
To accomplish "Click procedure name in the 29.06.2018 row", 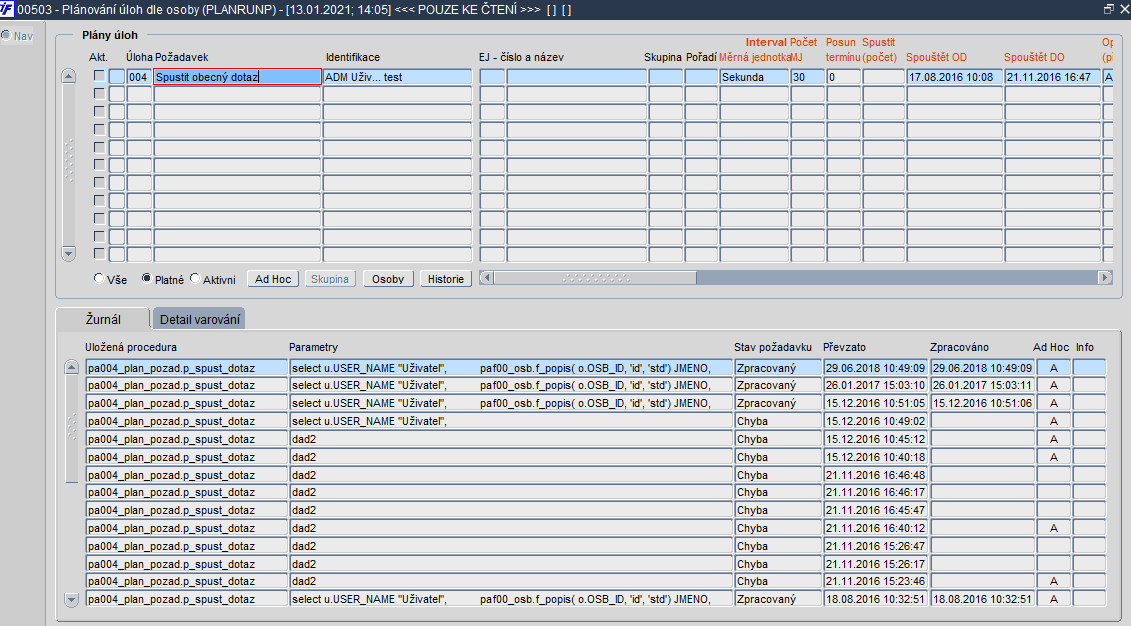I will tap(187, 368).
